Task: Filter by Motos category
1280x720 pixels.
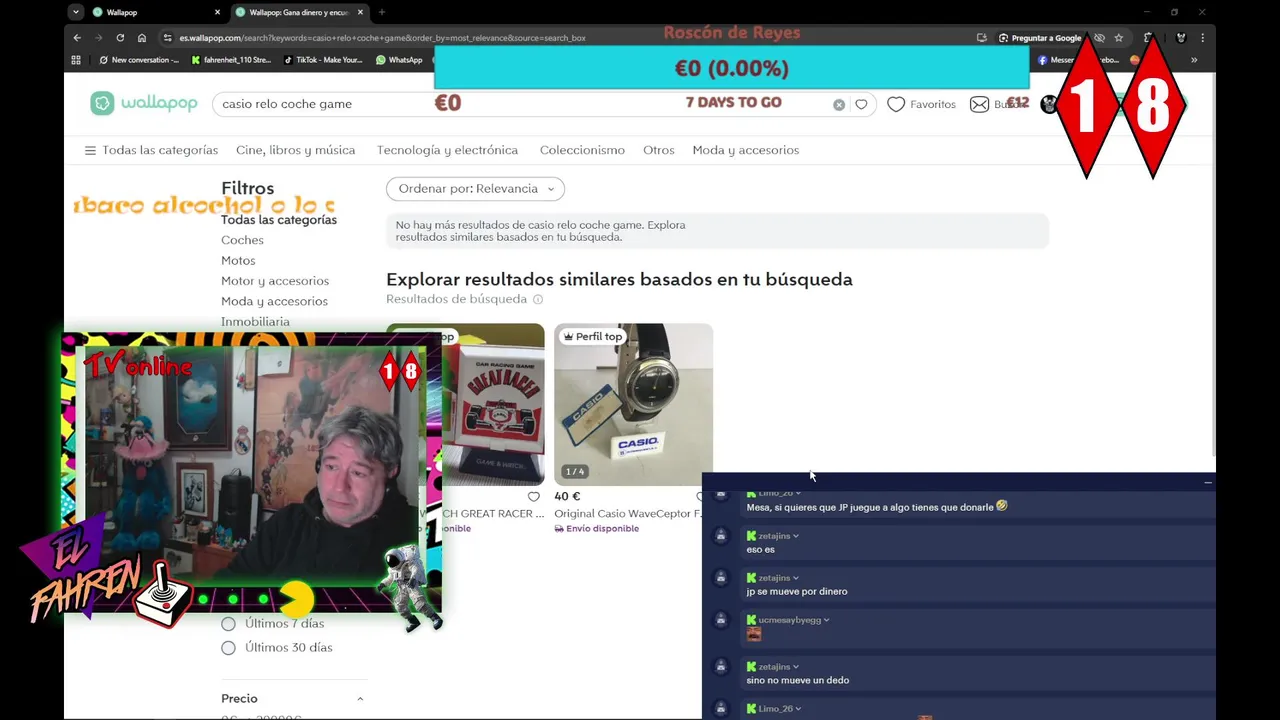Action: point(238,260)
